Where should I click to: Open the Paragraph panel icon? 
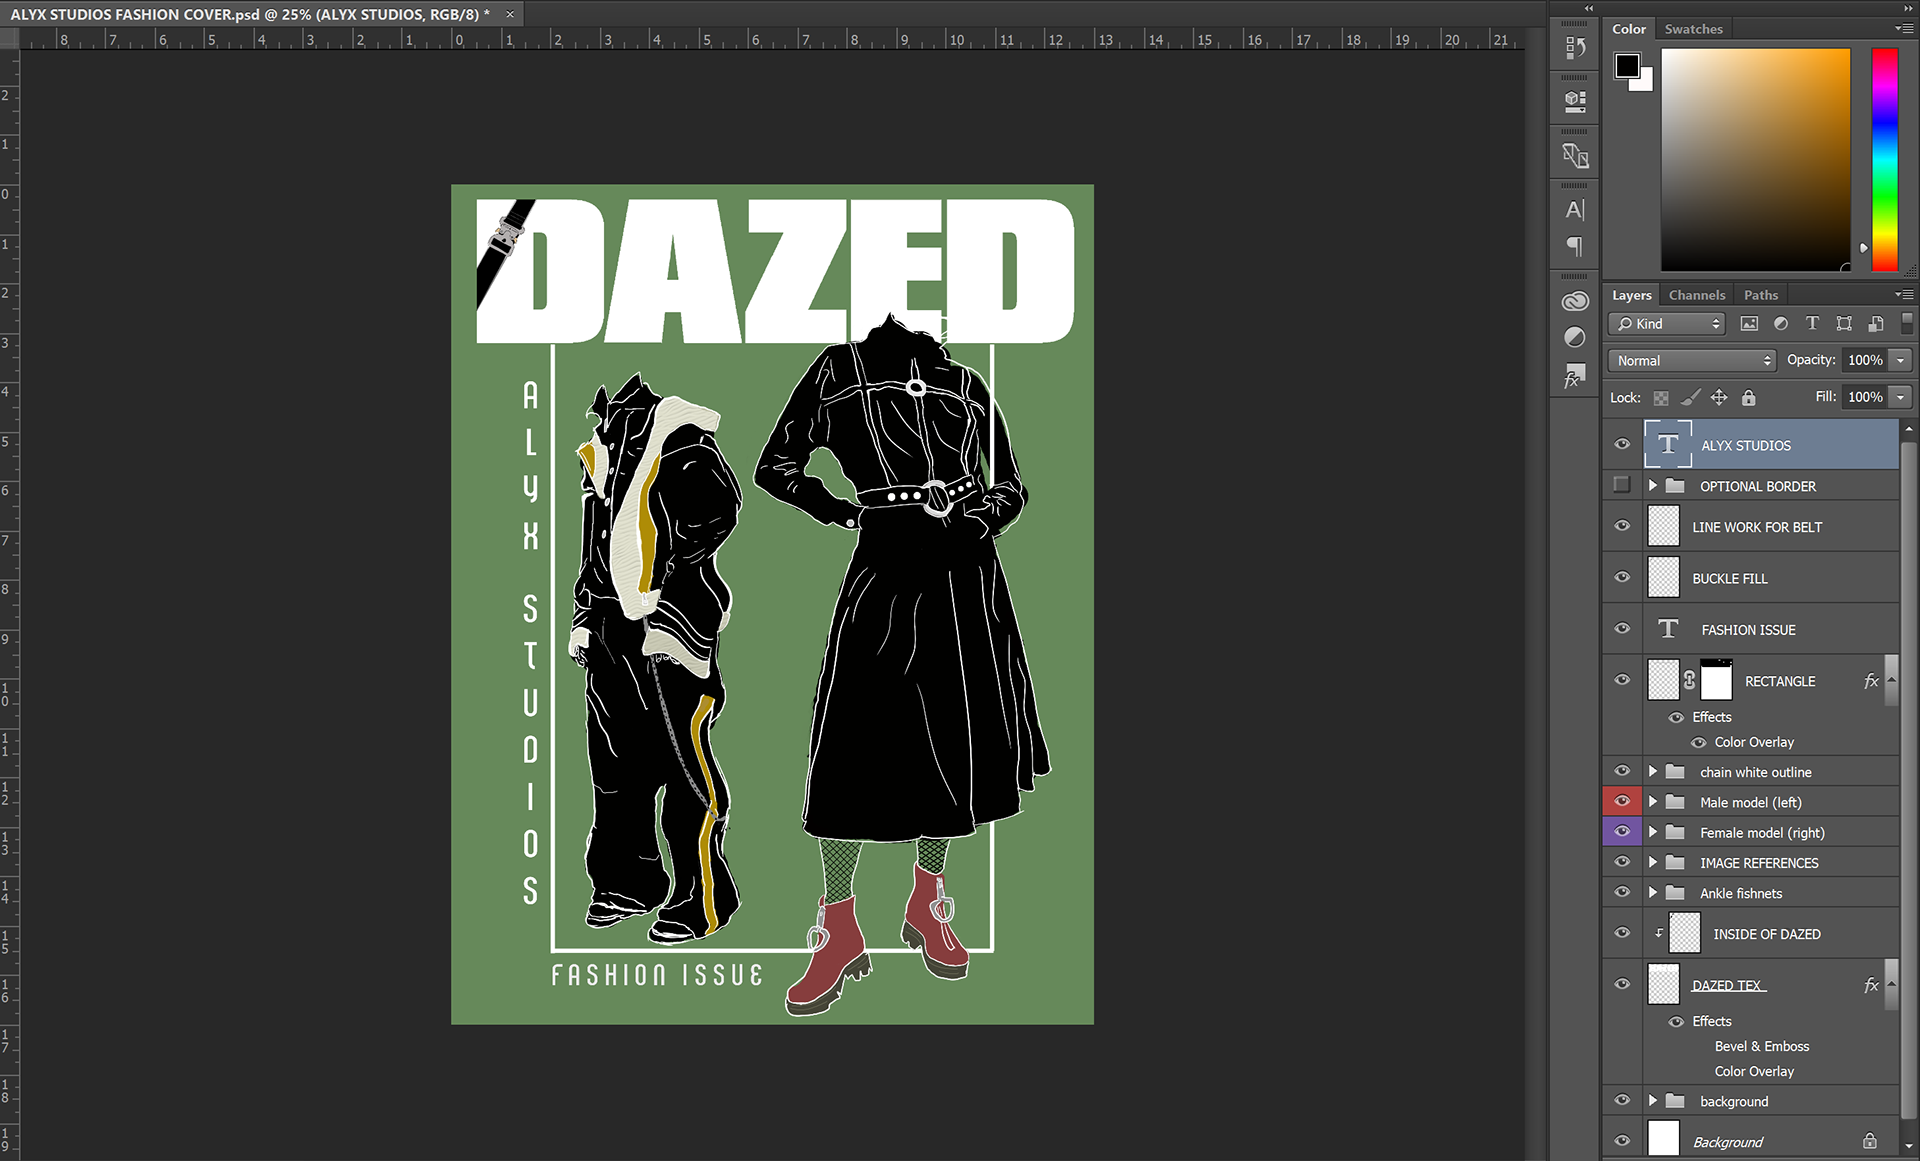coord(1575,246)
